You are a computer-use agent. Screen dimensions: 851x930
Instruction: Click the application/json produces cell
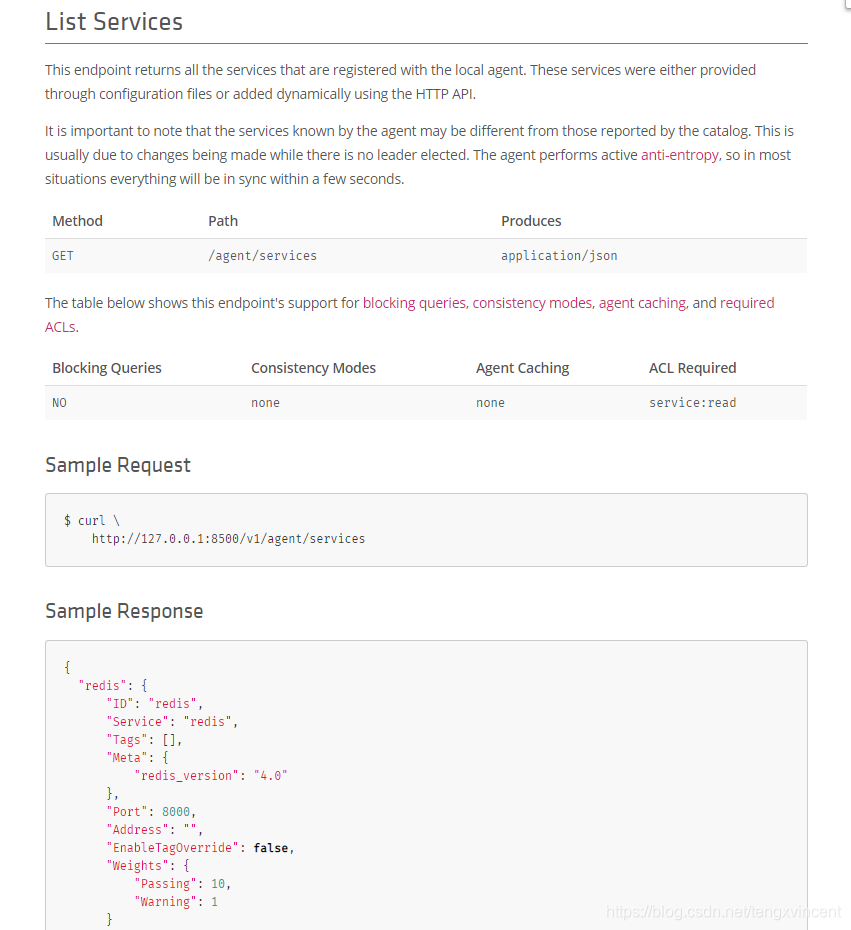(559, 256)
